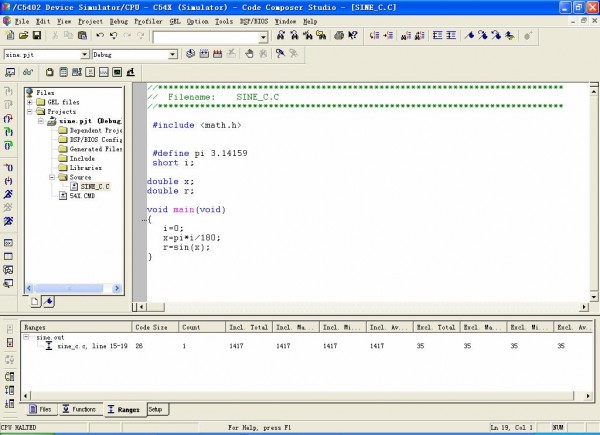Collapse the Source folder in tree
Viewport: 600px width, 435px height.
point(51,177)
